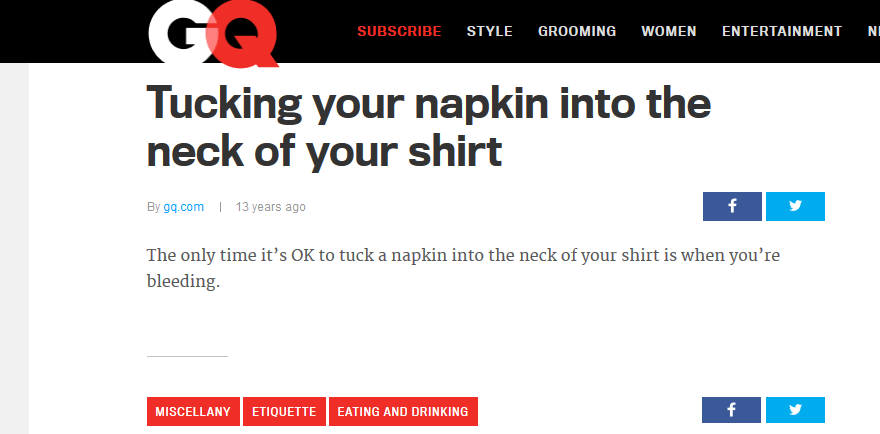880x434 pixels.
Task: Open the Grooming menu item
Action: 577,31
